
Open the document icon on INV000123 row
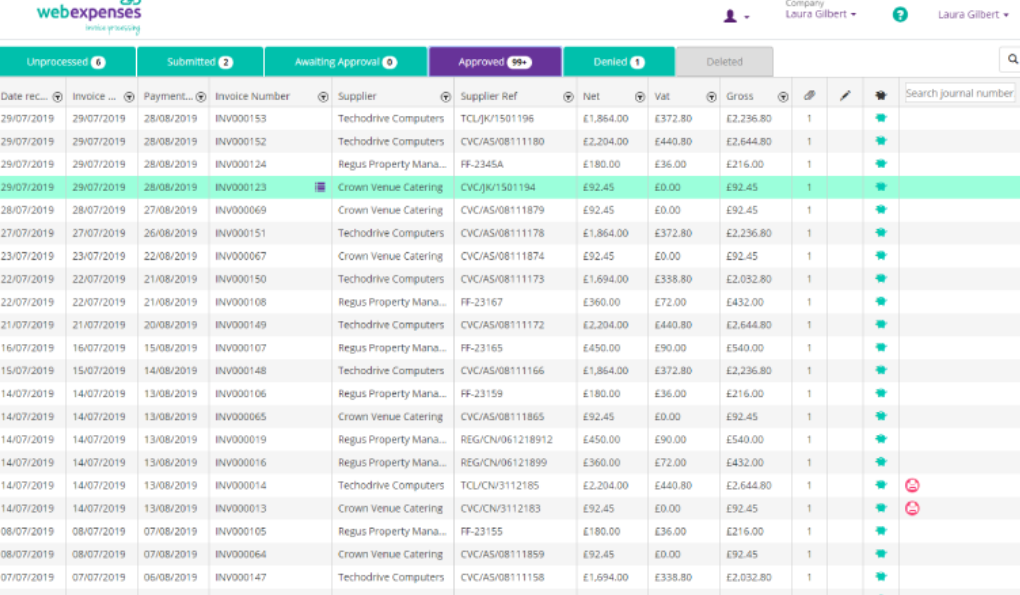pyautogui.click(x=320, y=187)
